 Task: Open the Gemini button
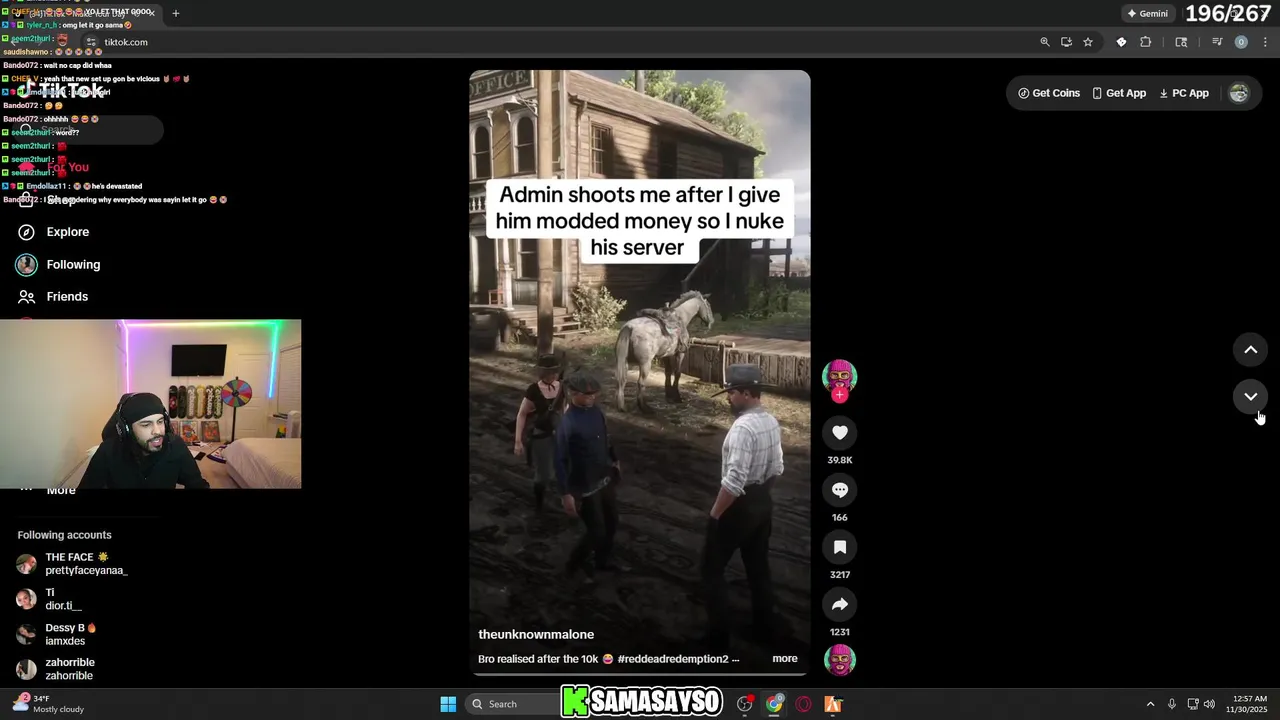click(x=1147, y=14)
